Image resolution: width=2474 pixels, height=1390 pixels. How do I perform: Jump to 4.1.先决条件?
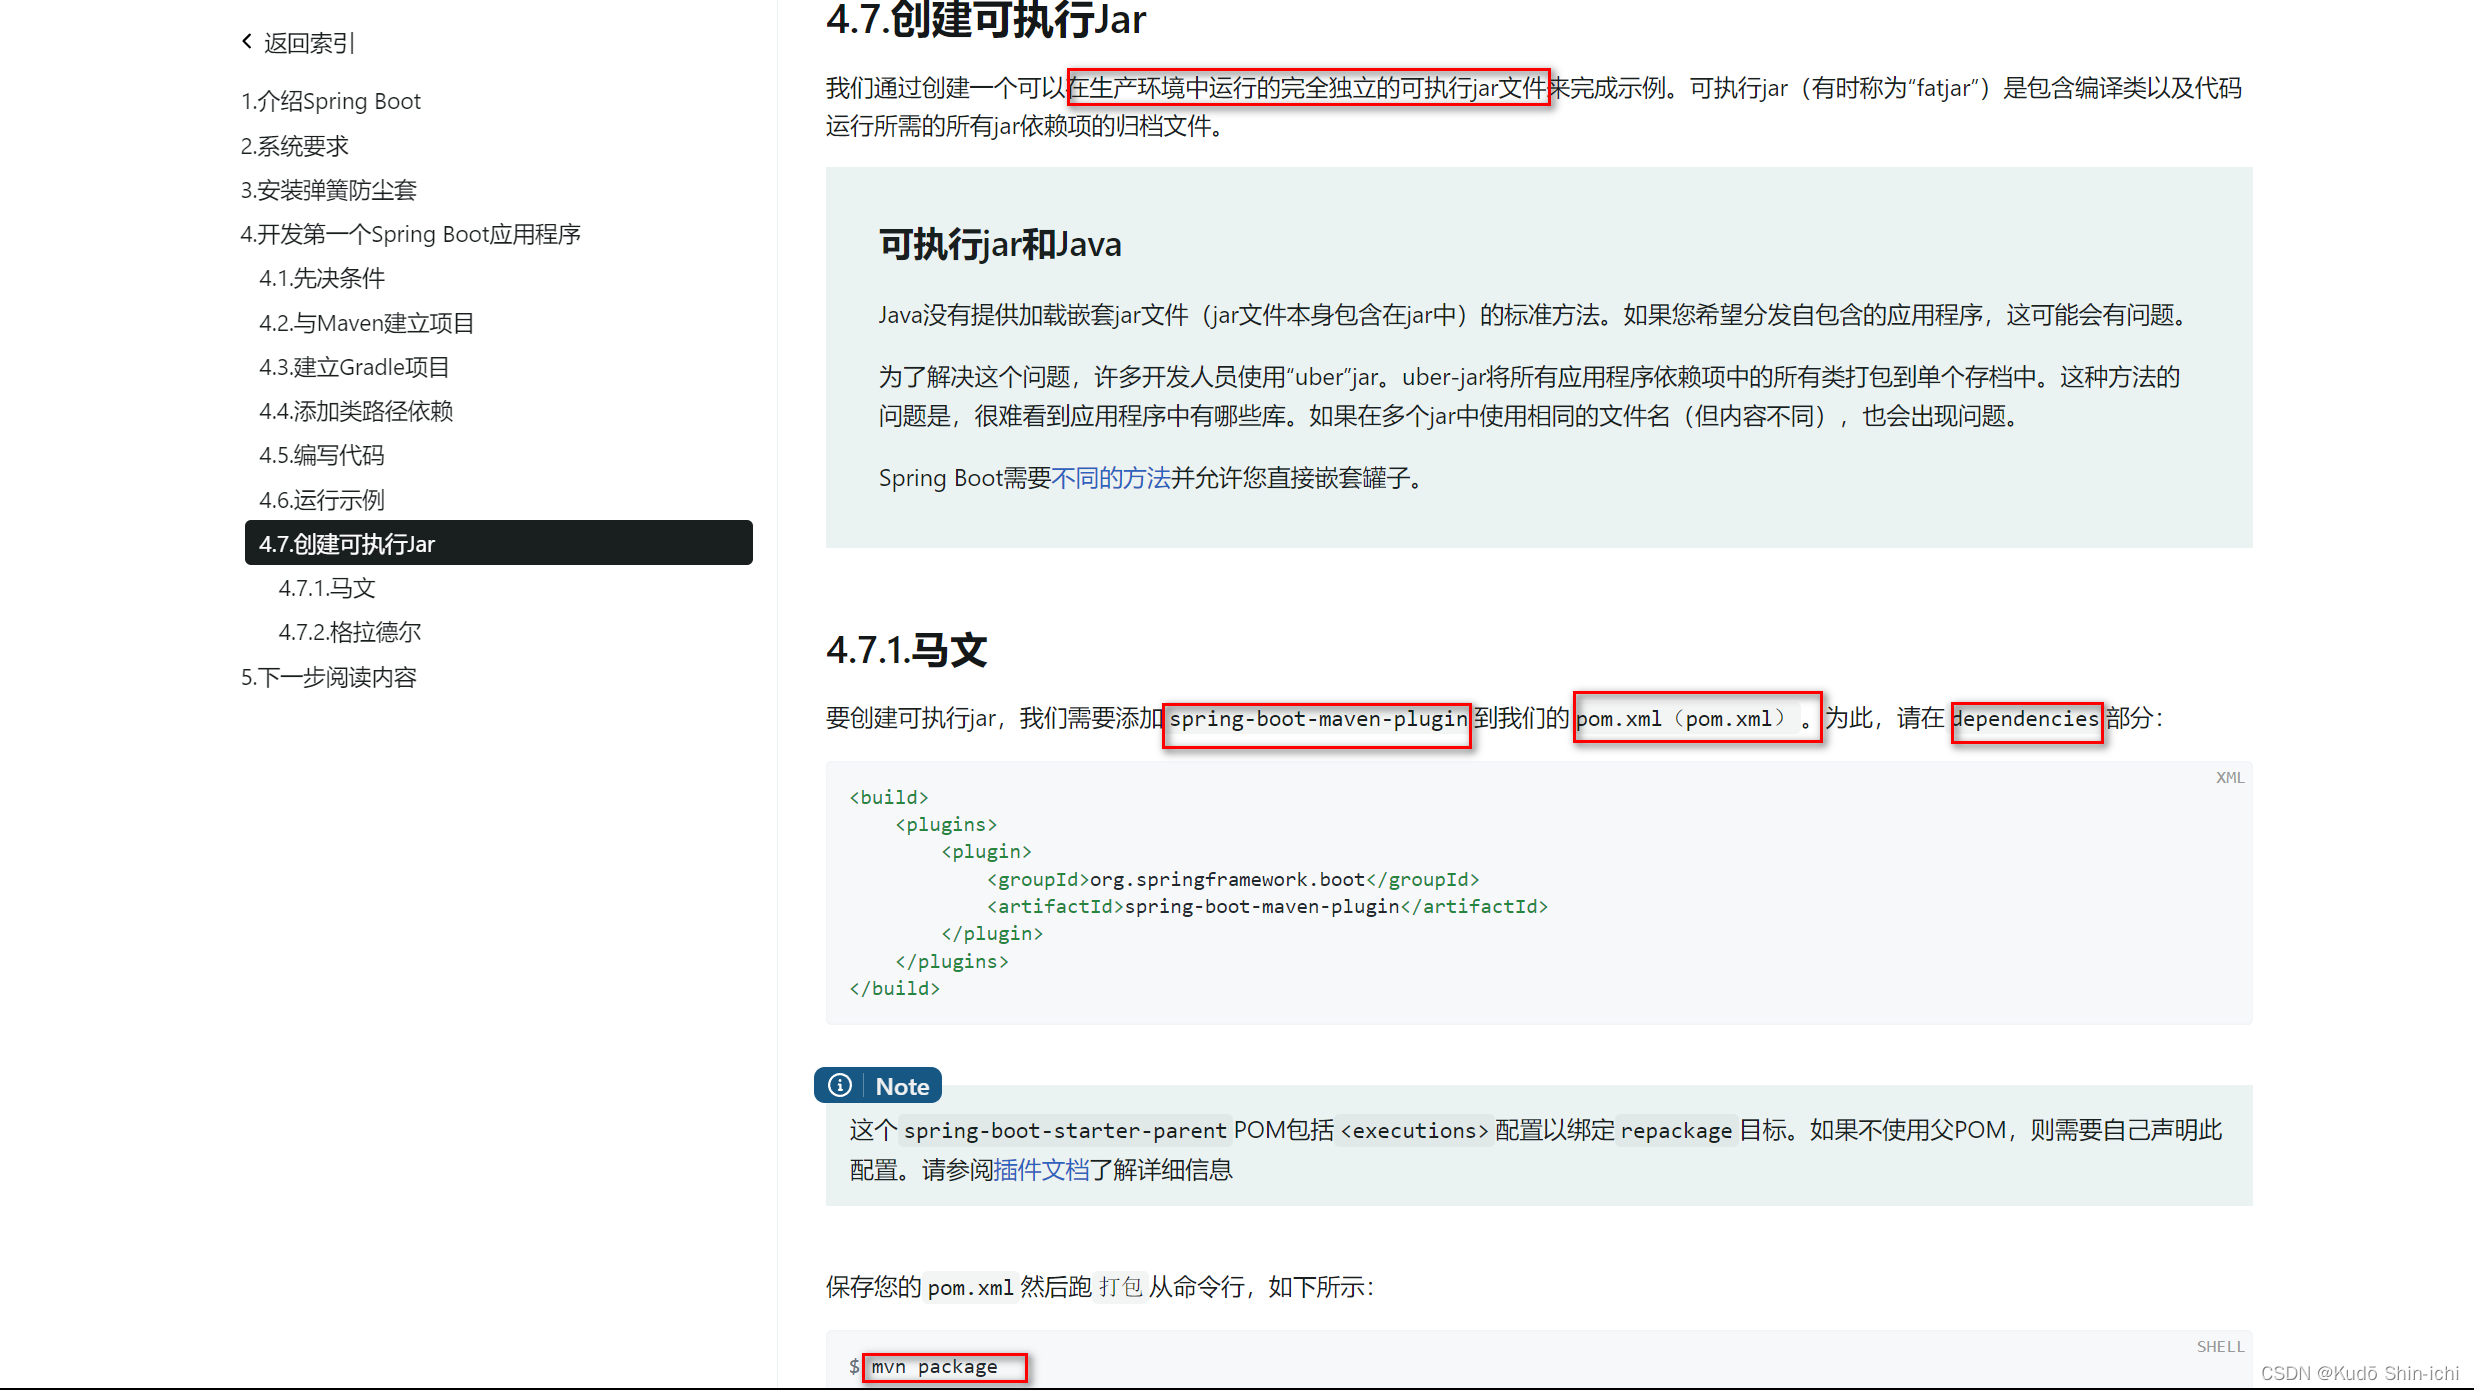tap(322, 278)
